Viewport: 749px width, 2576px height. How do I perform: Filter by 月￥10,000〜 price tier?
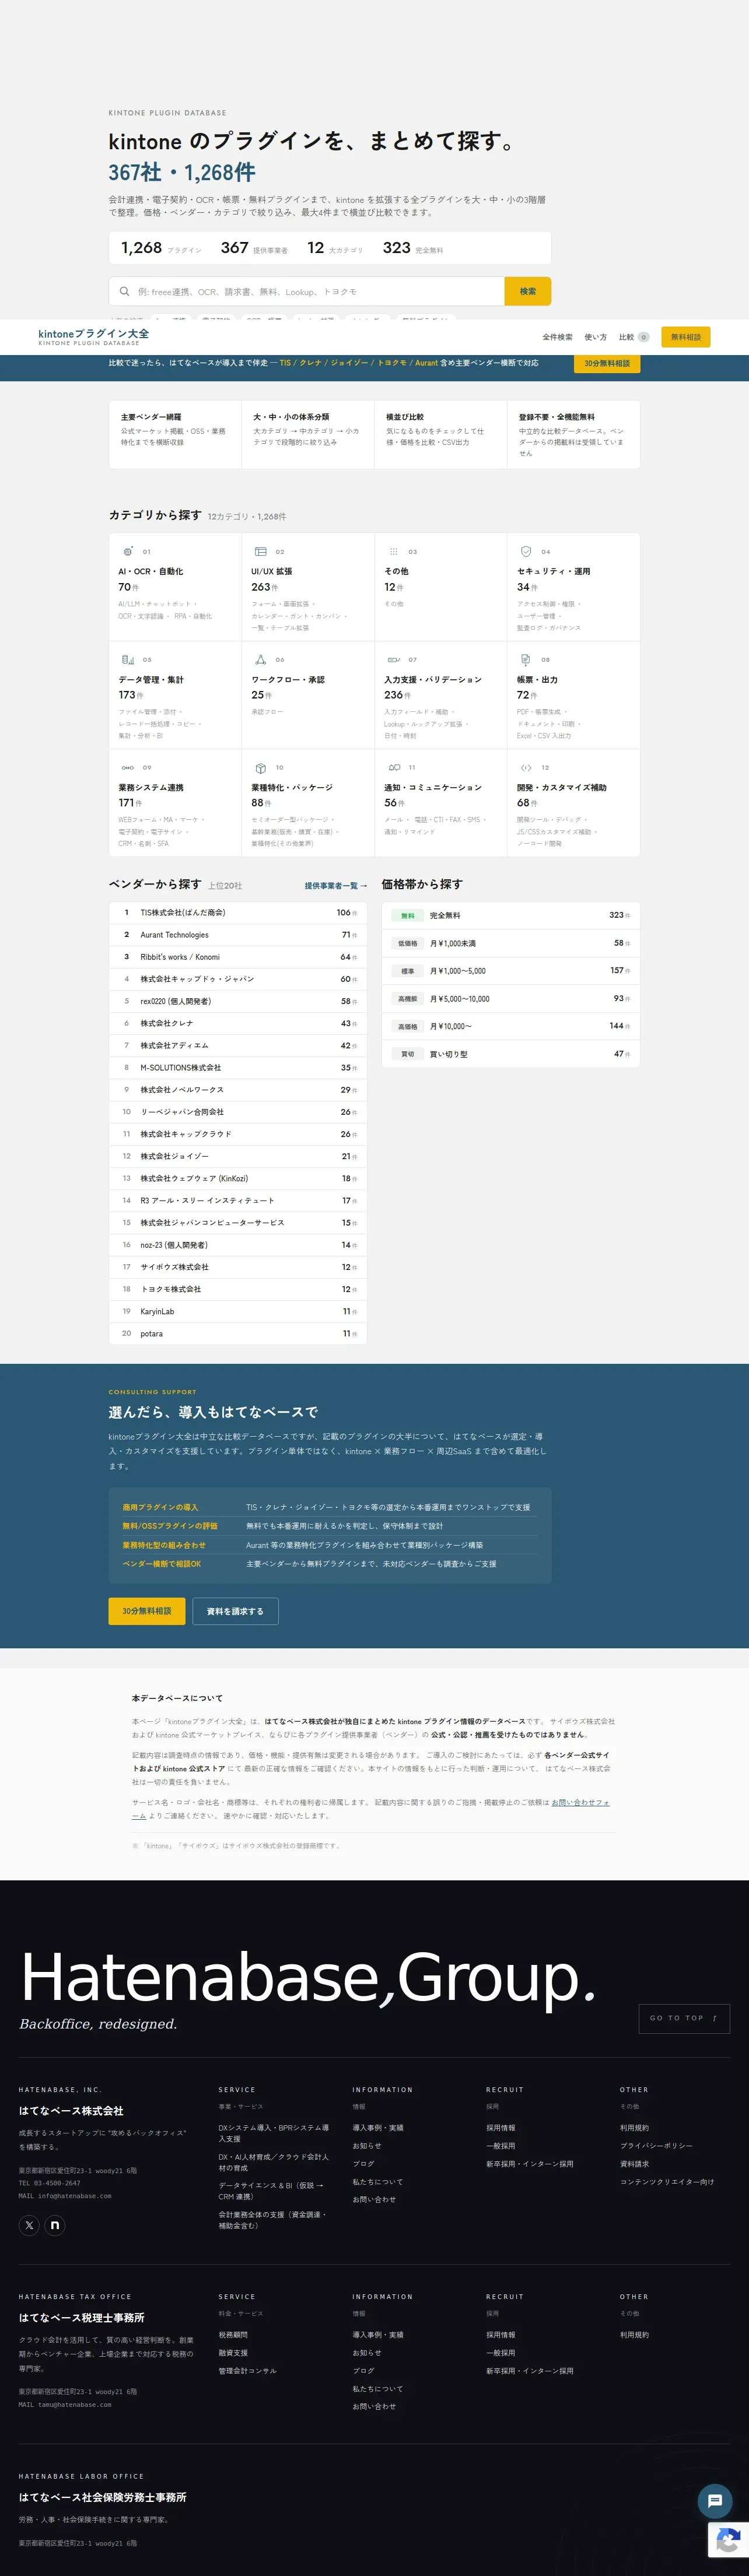click(x=511, y=1026)
